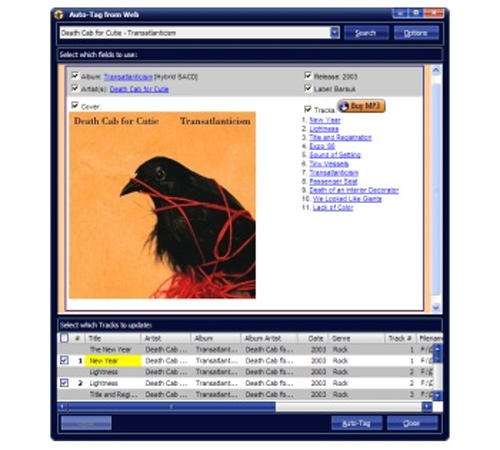Image resolution: width=500 pixels, height=450 pixels.
Task: Toggle the Tracks checkbox
Action: 308,109
